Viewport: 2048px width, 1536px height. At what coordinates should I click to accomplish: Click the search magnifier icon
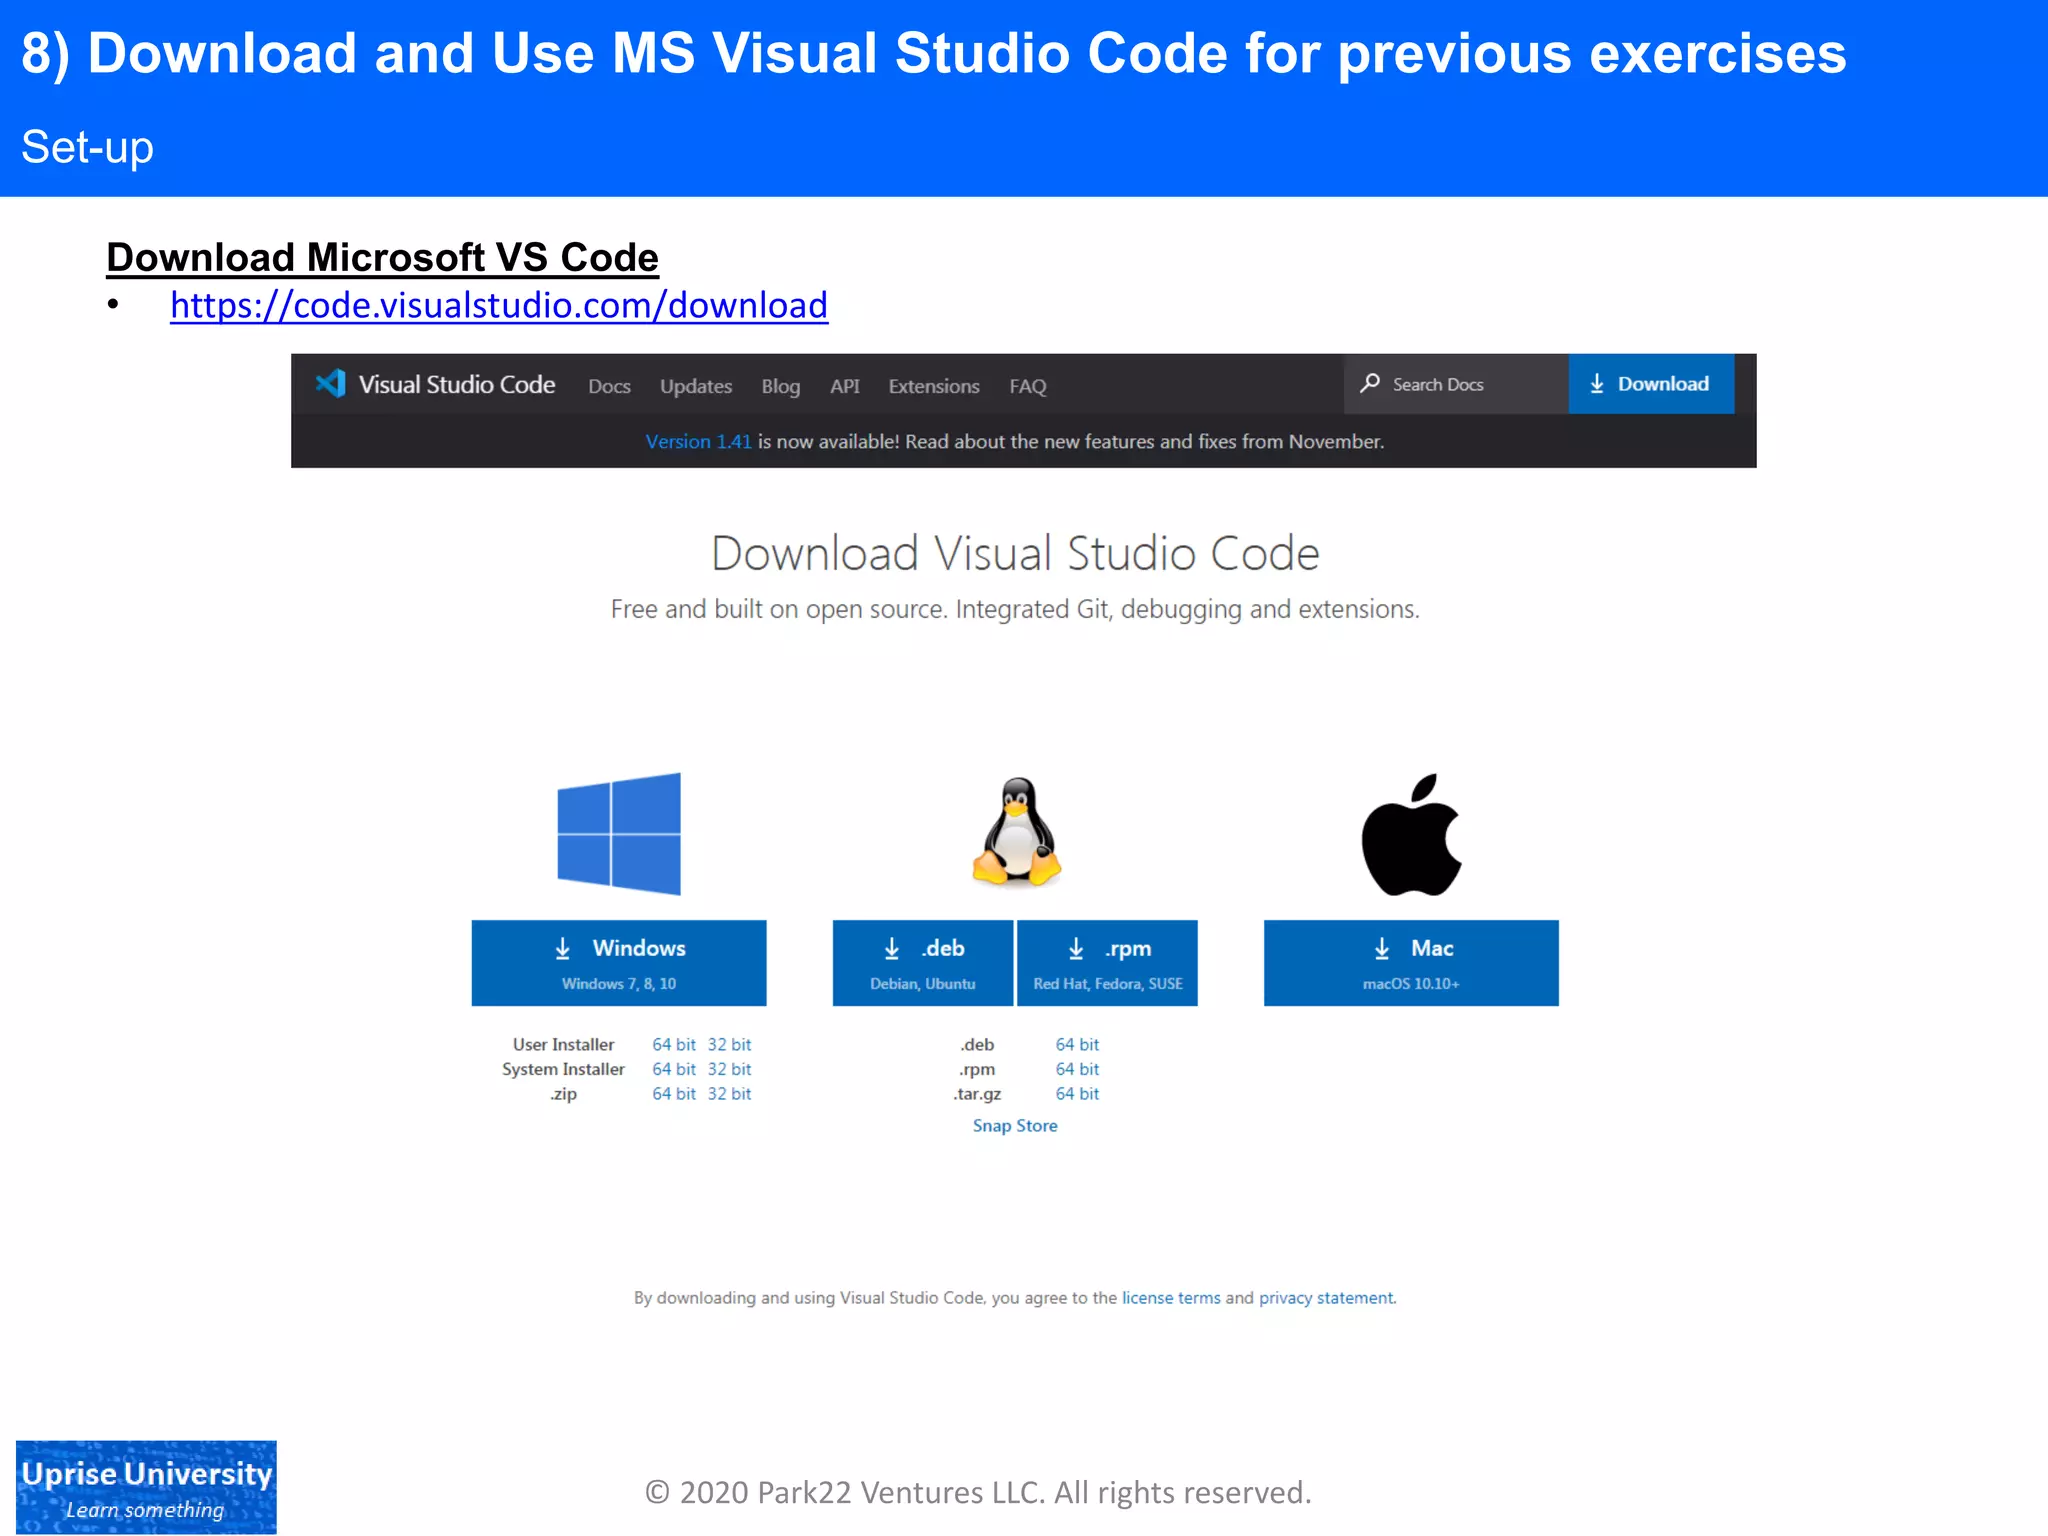1370,383
